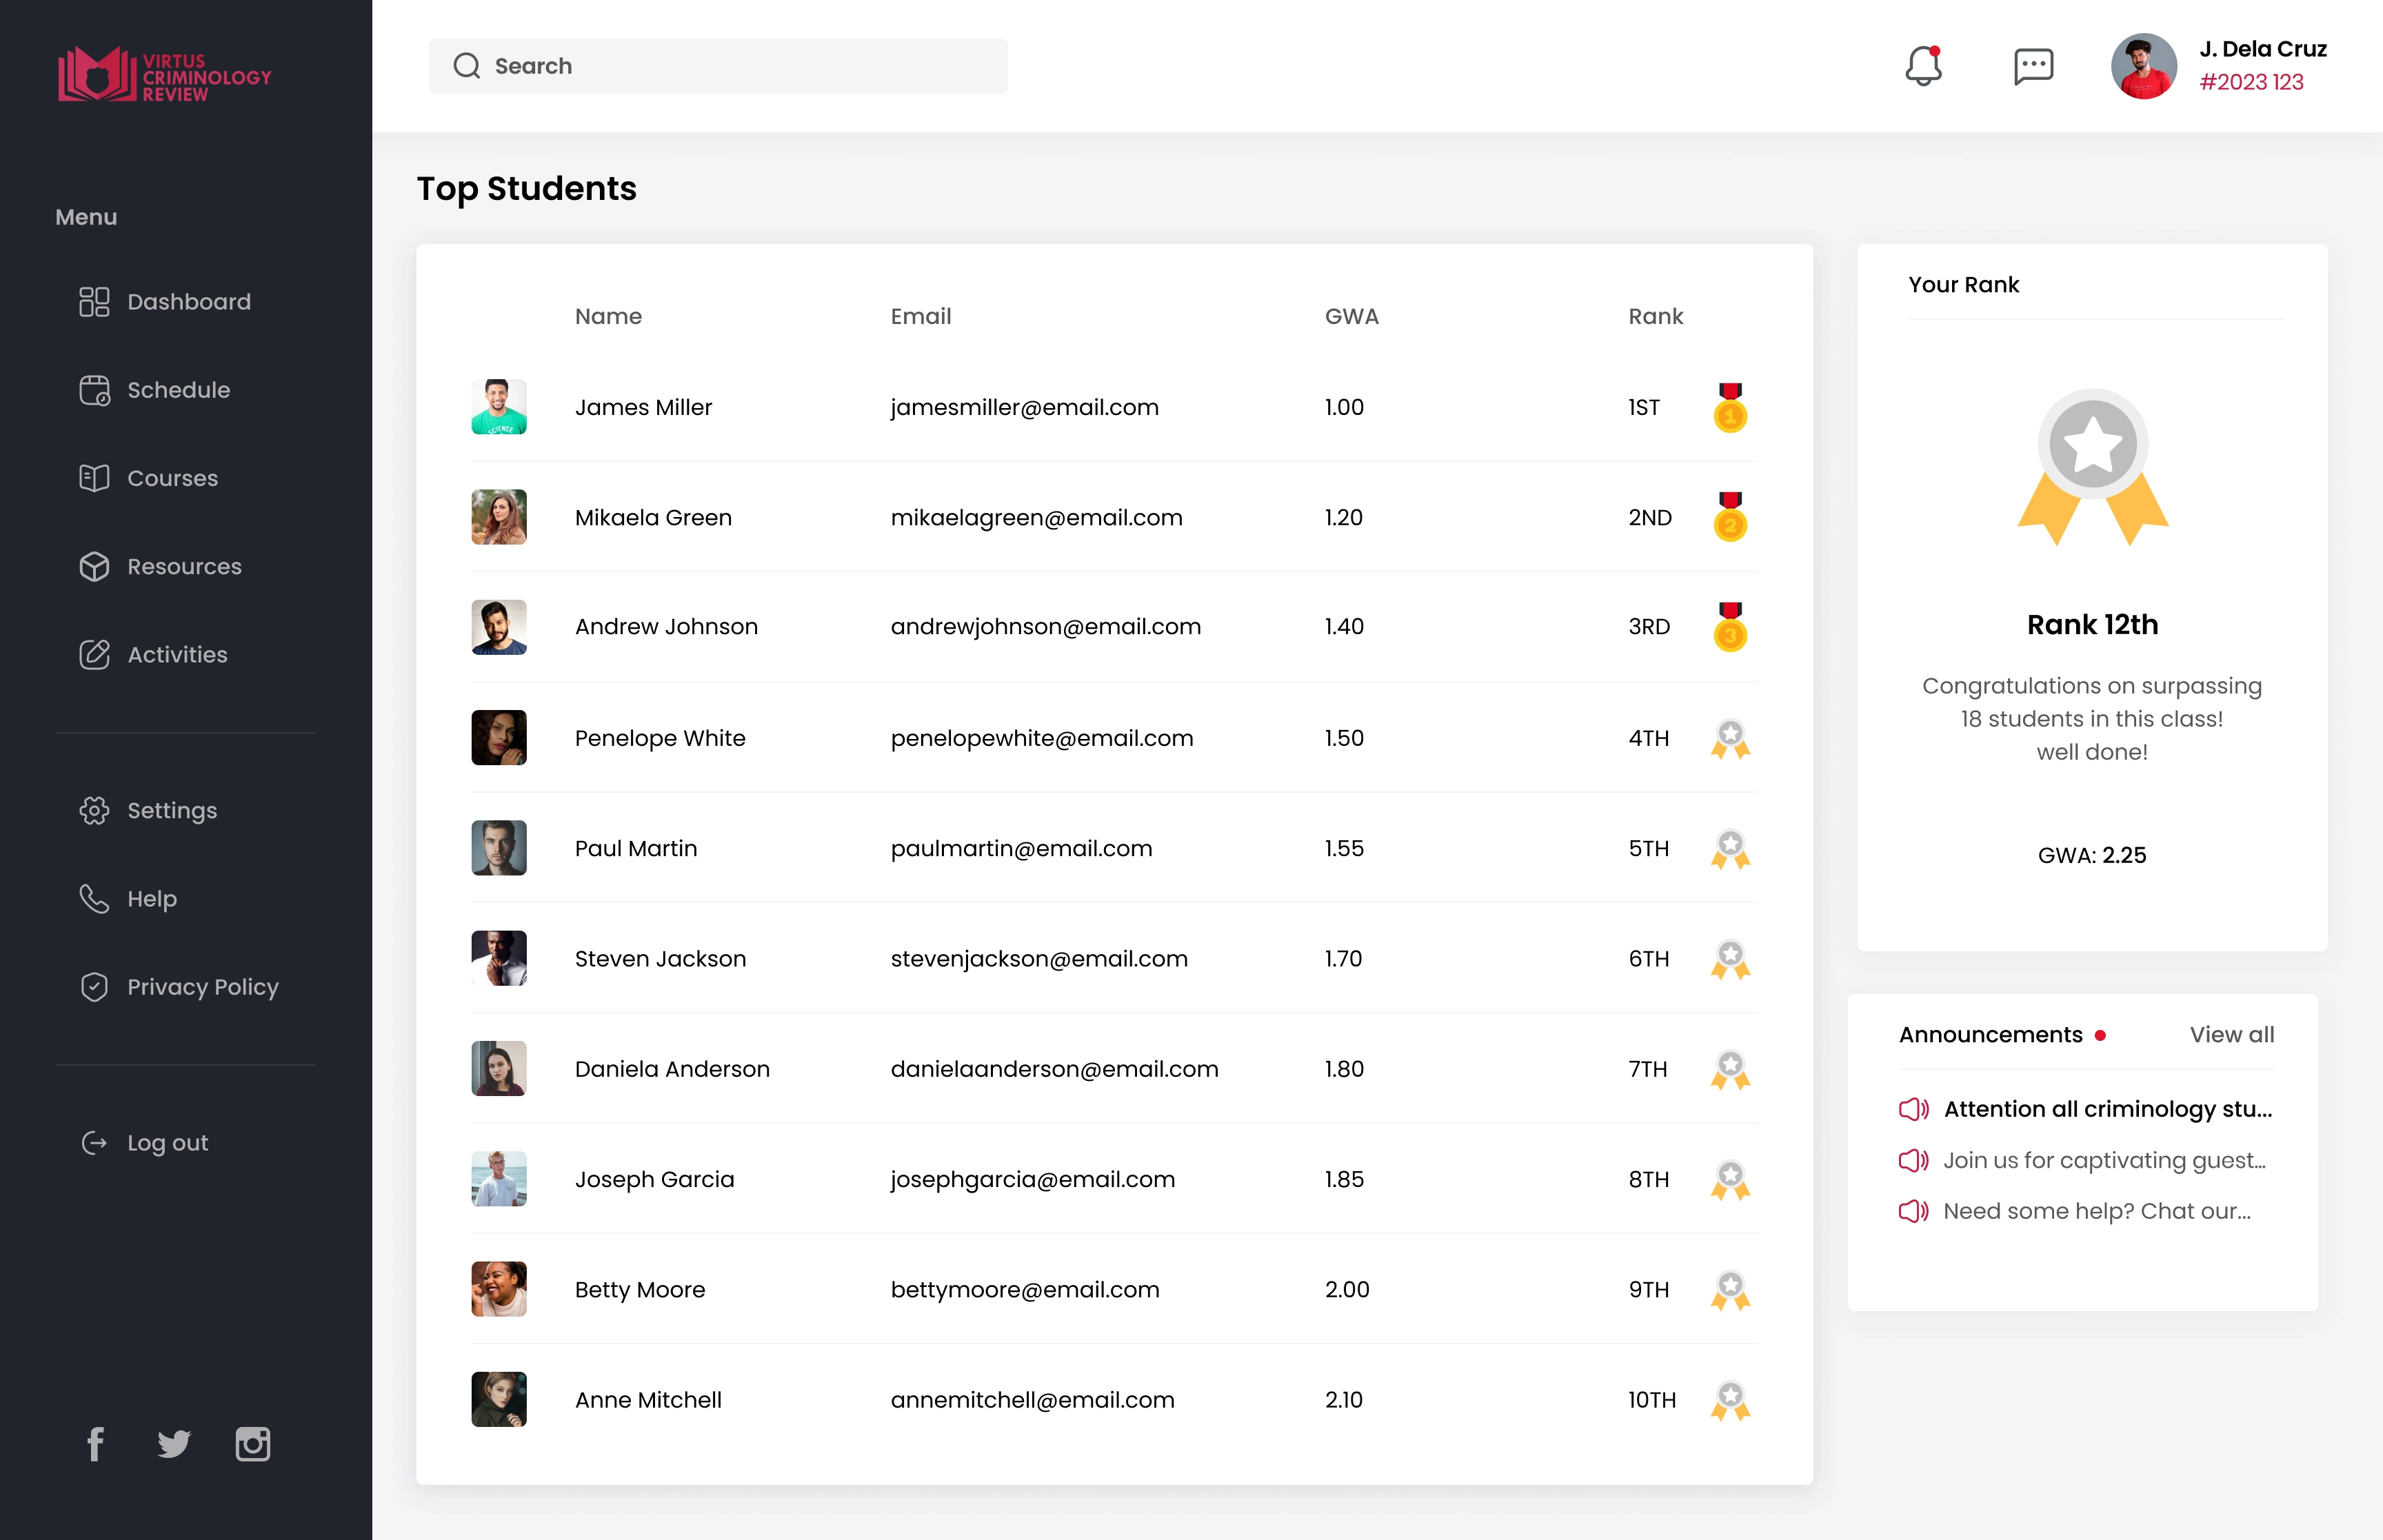
Task: Click the Instagram icon in sidebar
Action: [x=252, y=1444]
